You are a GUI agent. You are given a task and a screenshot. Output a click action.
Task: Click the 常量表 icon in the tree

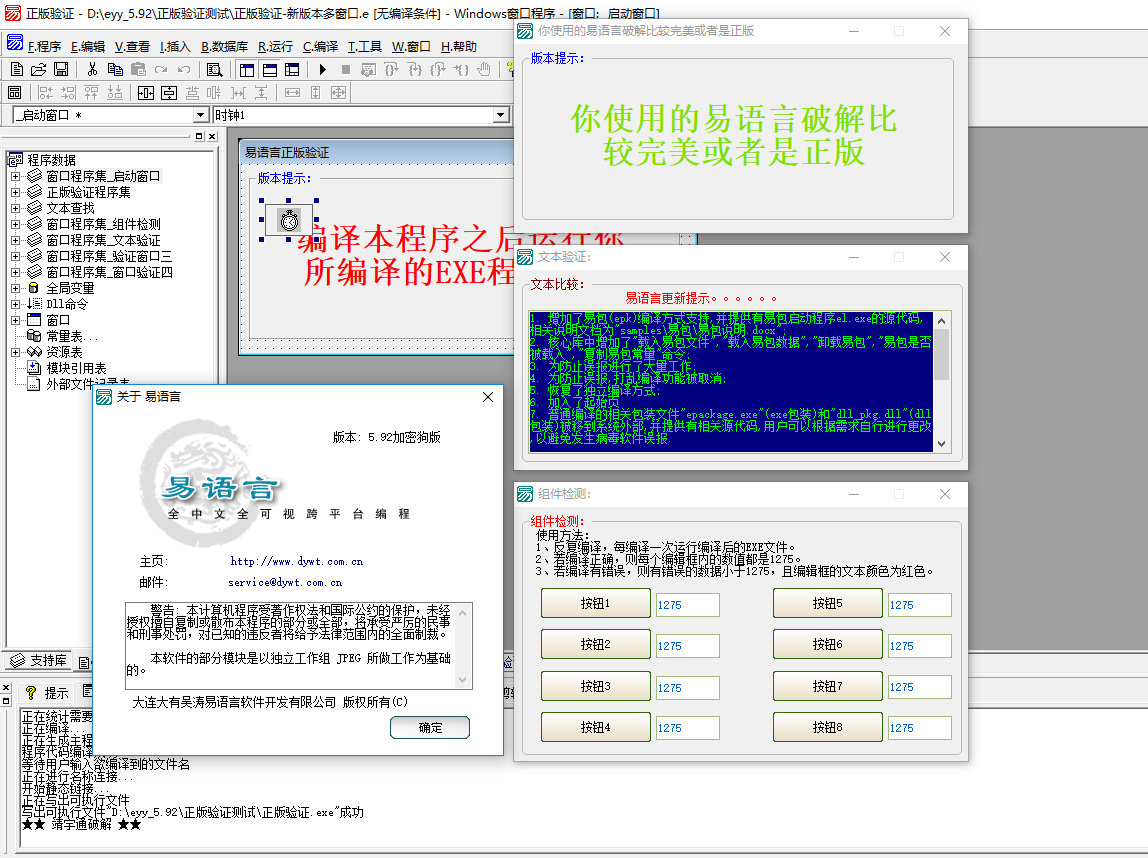pyautogui.click(x=34, y=336)
